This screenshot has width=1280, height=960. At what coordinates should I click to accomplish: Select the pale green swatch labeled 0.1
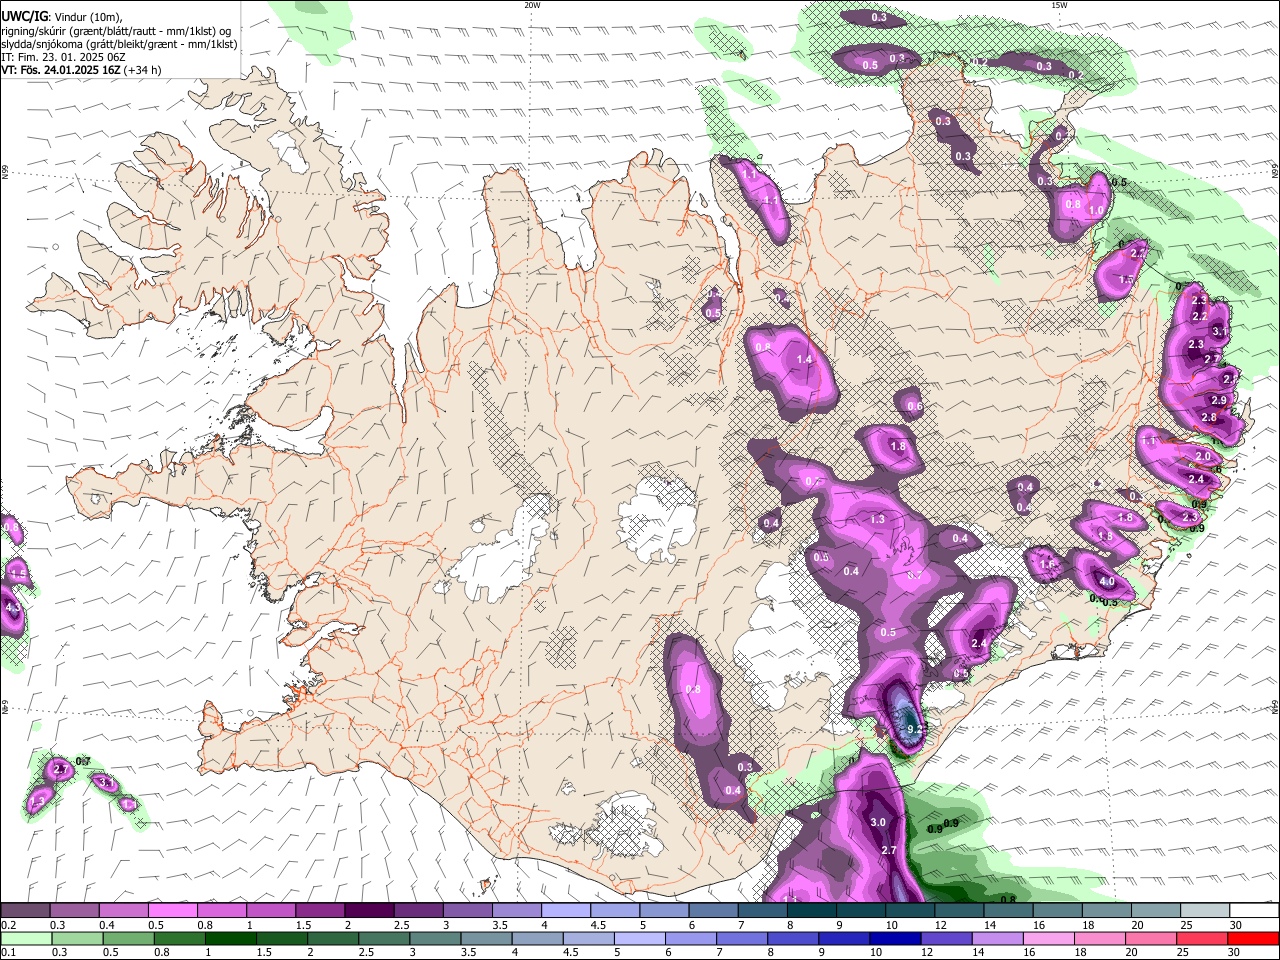25,938
